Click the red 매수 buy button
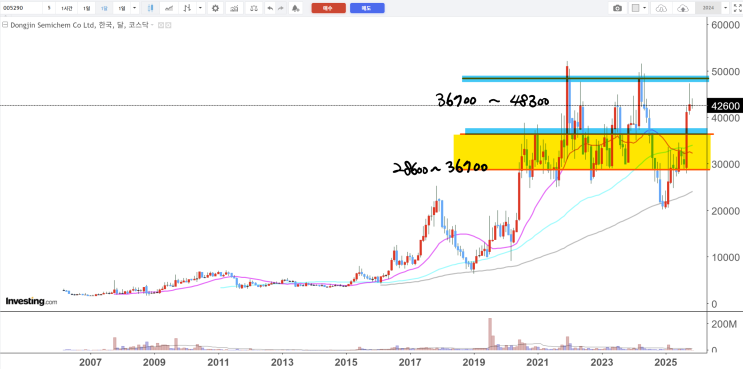The height and width of the screenshot is (369, 743). (328, 8)
